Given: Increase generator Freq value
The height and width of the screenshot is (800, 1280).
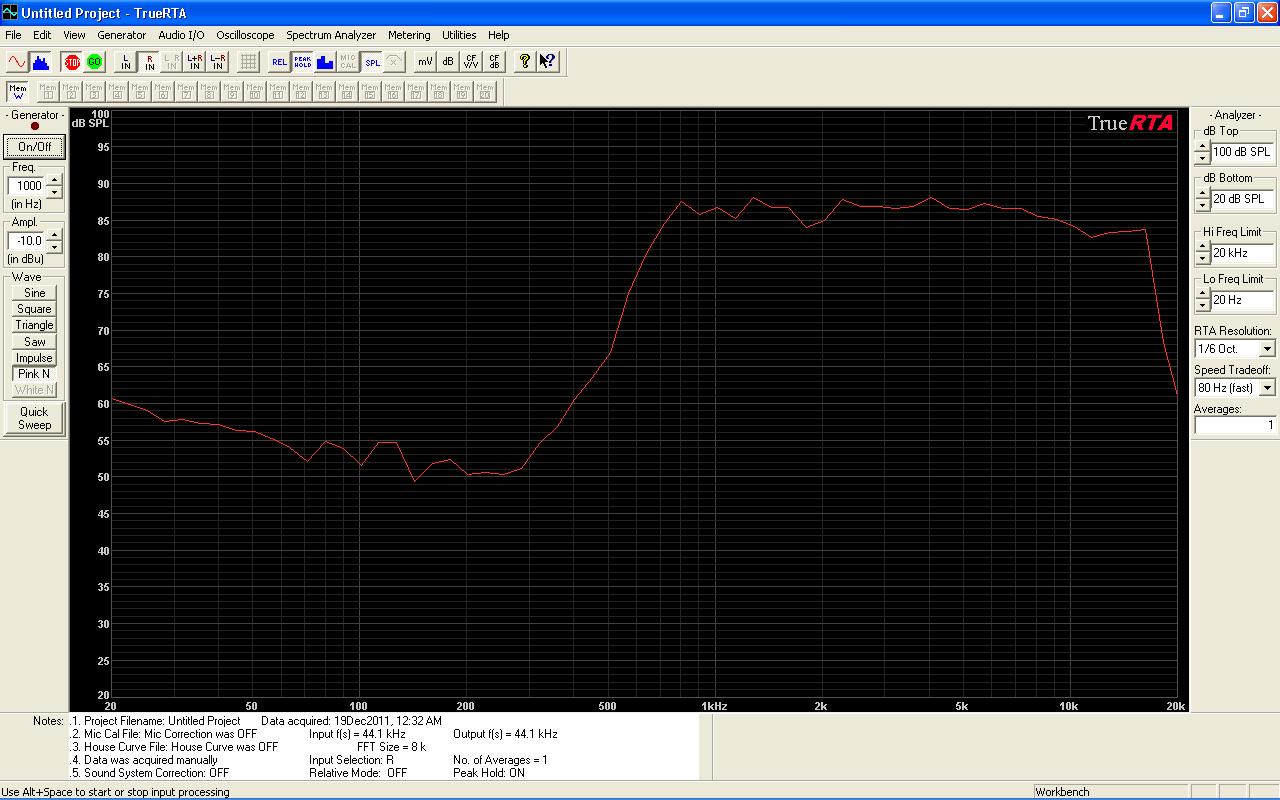Looking at the screenshot, I should click(54, 180).
